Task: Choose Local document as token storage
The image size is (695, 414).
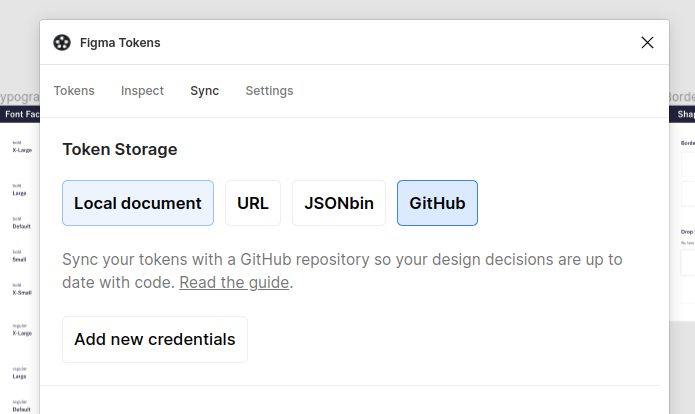Action: tap(138, 203)
